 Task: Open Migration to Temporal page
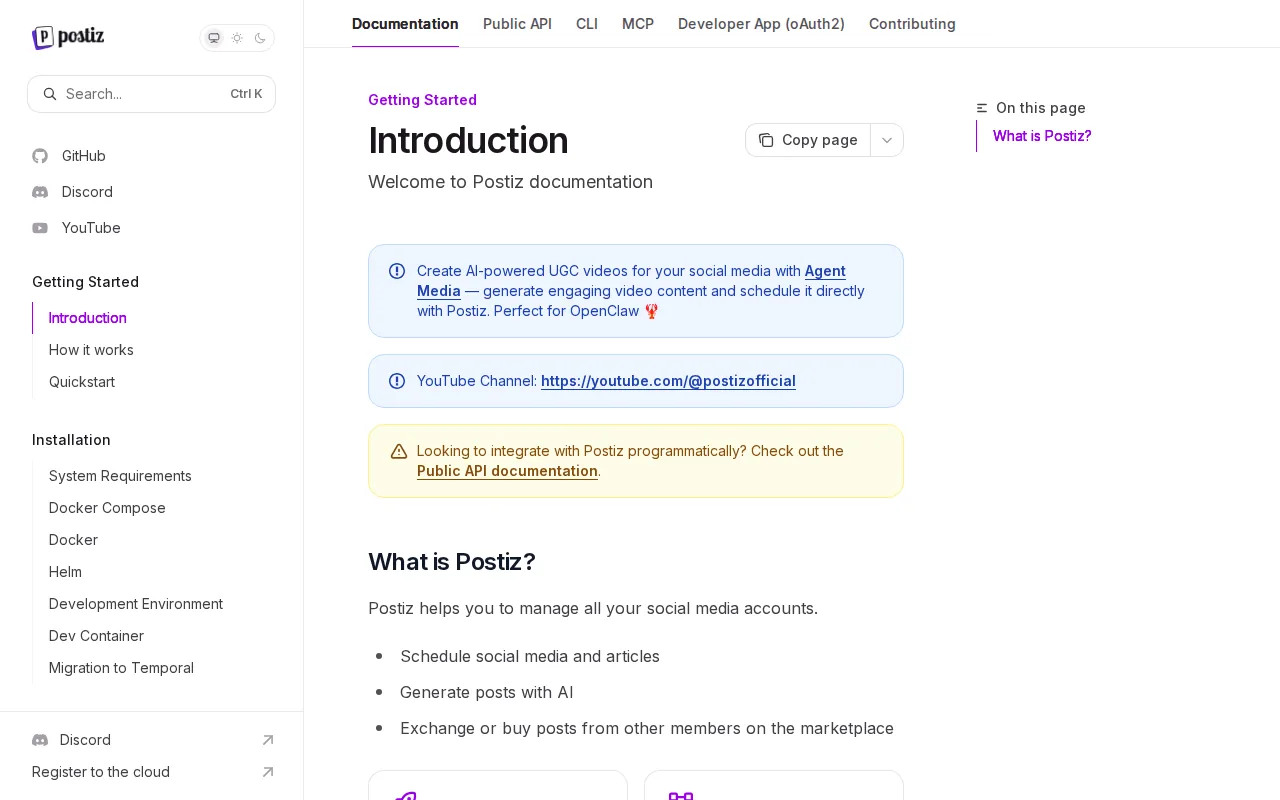121,668
